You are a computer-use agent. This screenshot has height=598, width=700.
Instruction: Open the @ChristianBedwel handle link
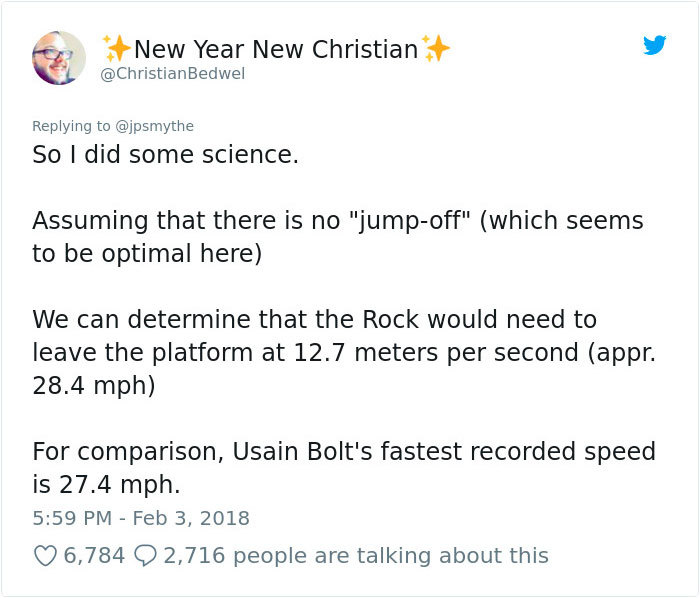pos(173,74)
